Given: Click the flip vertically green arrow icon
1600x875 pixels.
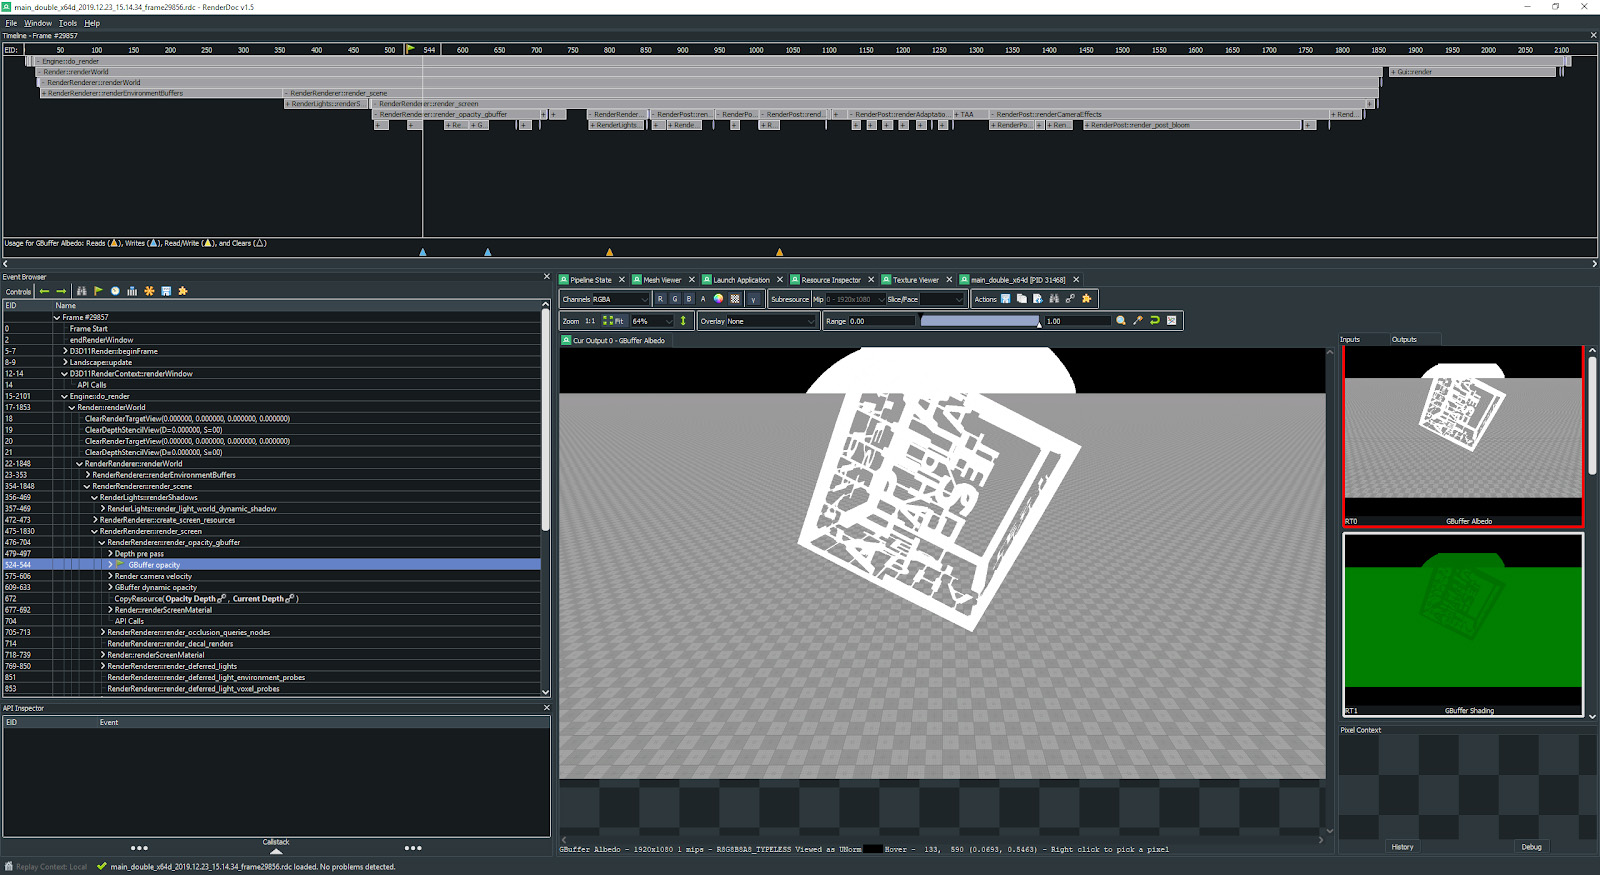Looking at the screenshot, I should [683, 321].
